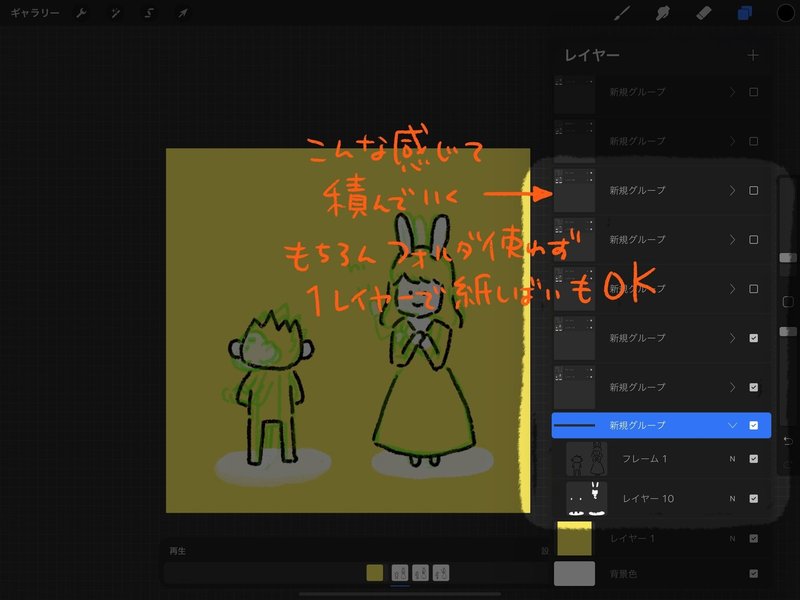Screen dimensions: 800x600
Task: Select the yellow レイヤー 1 thumbnail
Action: tap(574, 538)
